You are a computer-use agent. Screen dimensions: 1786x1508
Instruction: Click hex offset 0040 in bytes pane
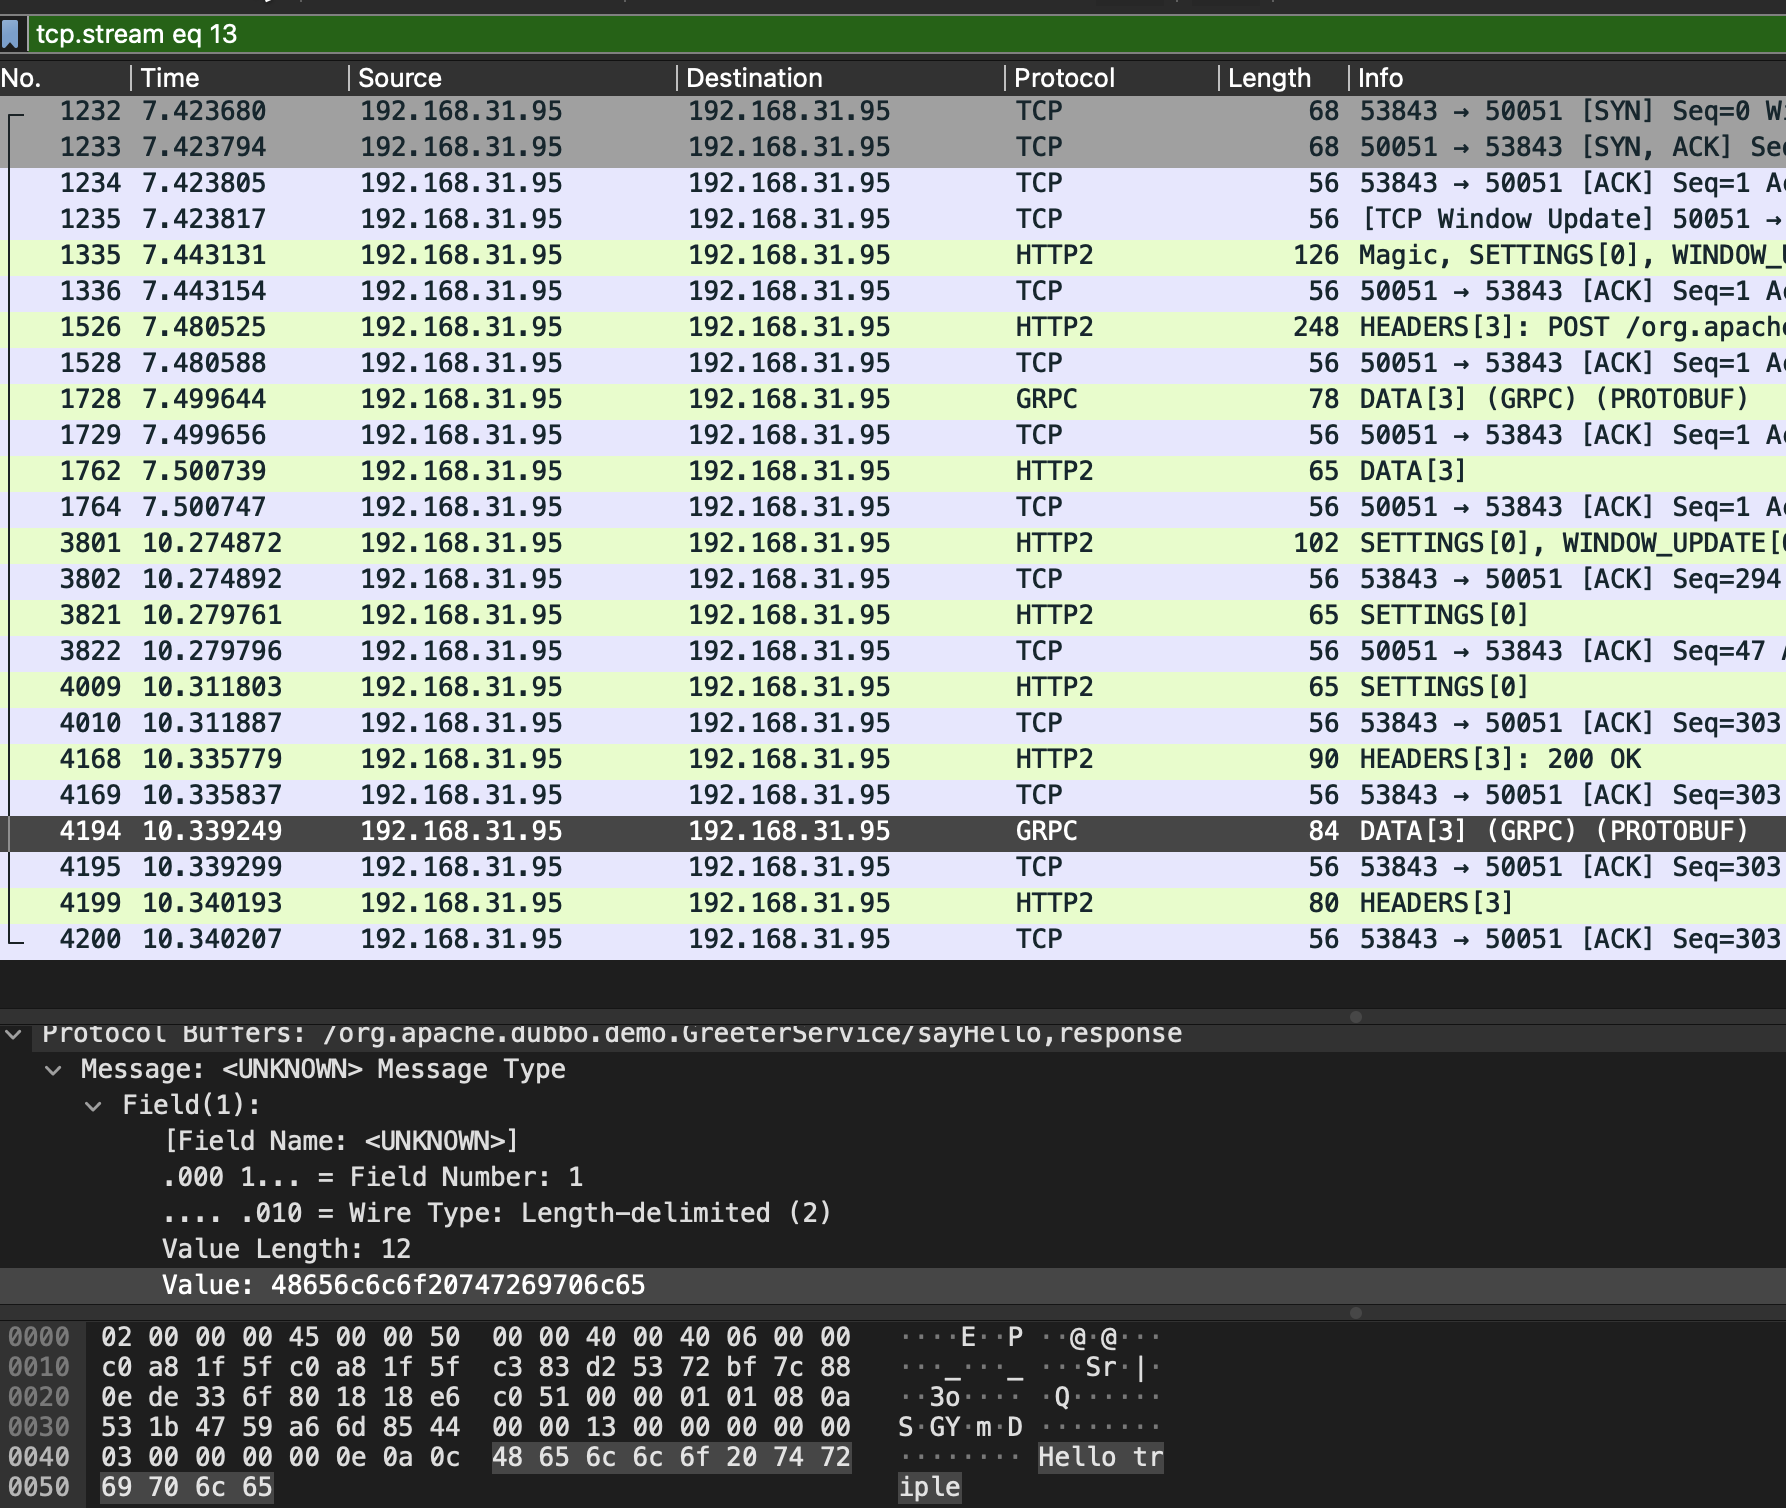(40, 1457)
